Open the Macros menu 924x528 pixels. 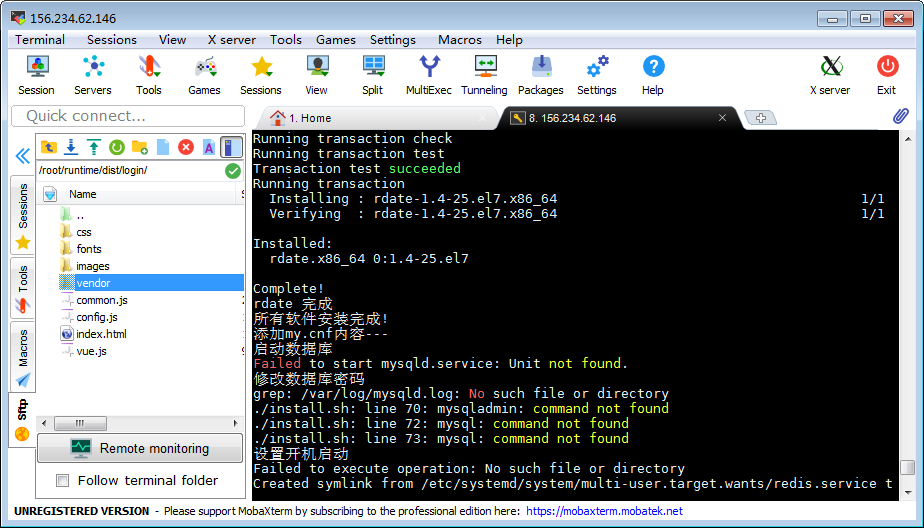pos(459,40)
